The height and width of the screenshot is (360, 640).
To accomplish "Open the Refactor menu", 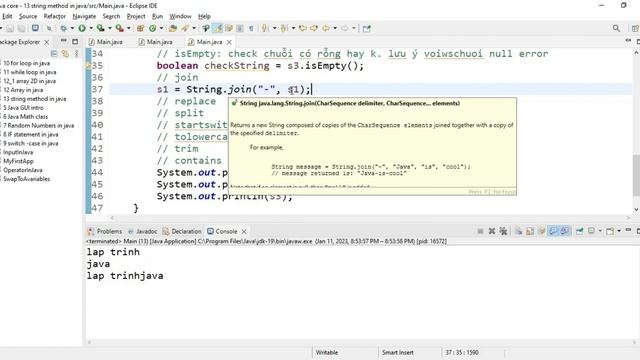I will coord(55,16).
